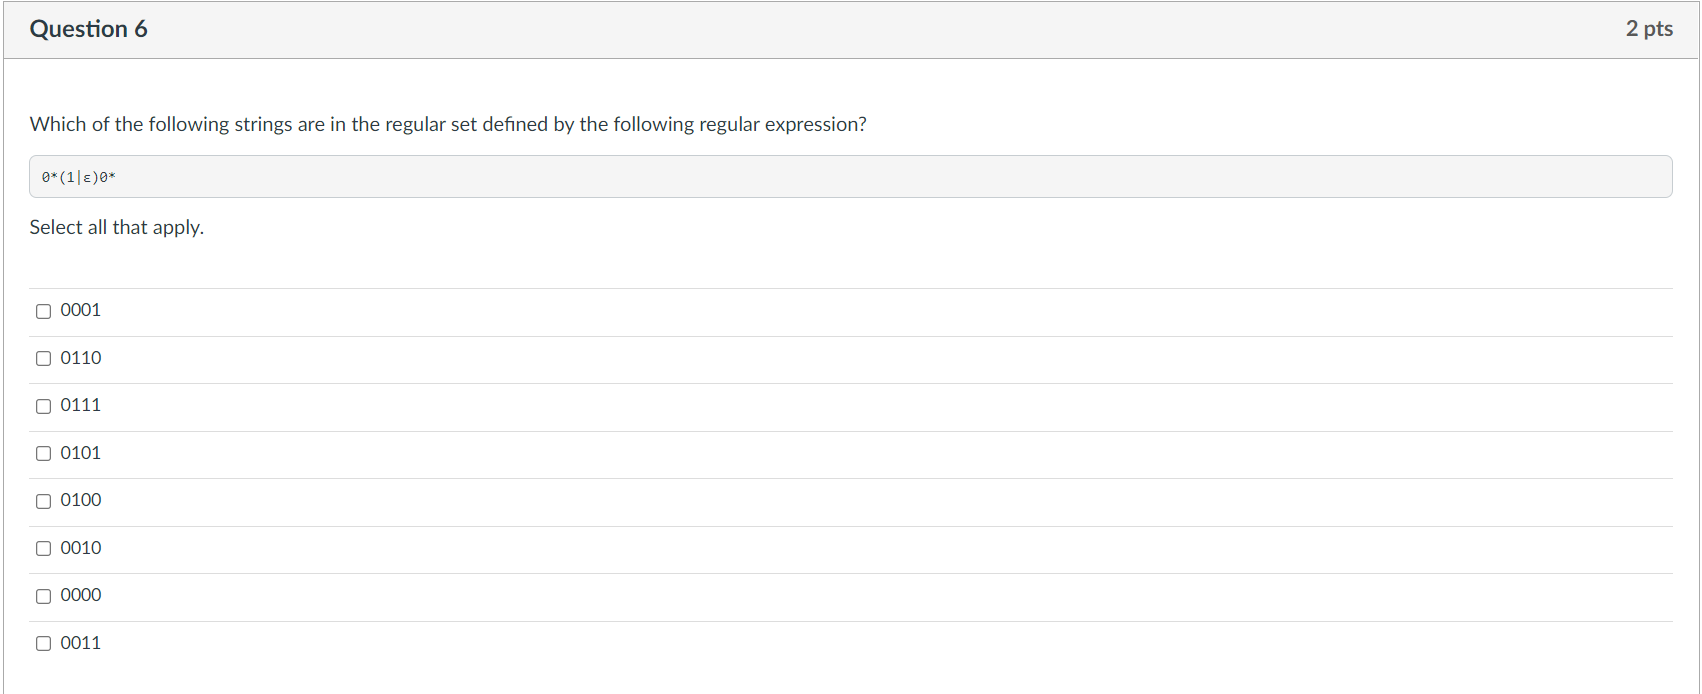Tick the 0110 checkbox

pyautogui.click(x=44, y=358)
